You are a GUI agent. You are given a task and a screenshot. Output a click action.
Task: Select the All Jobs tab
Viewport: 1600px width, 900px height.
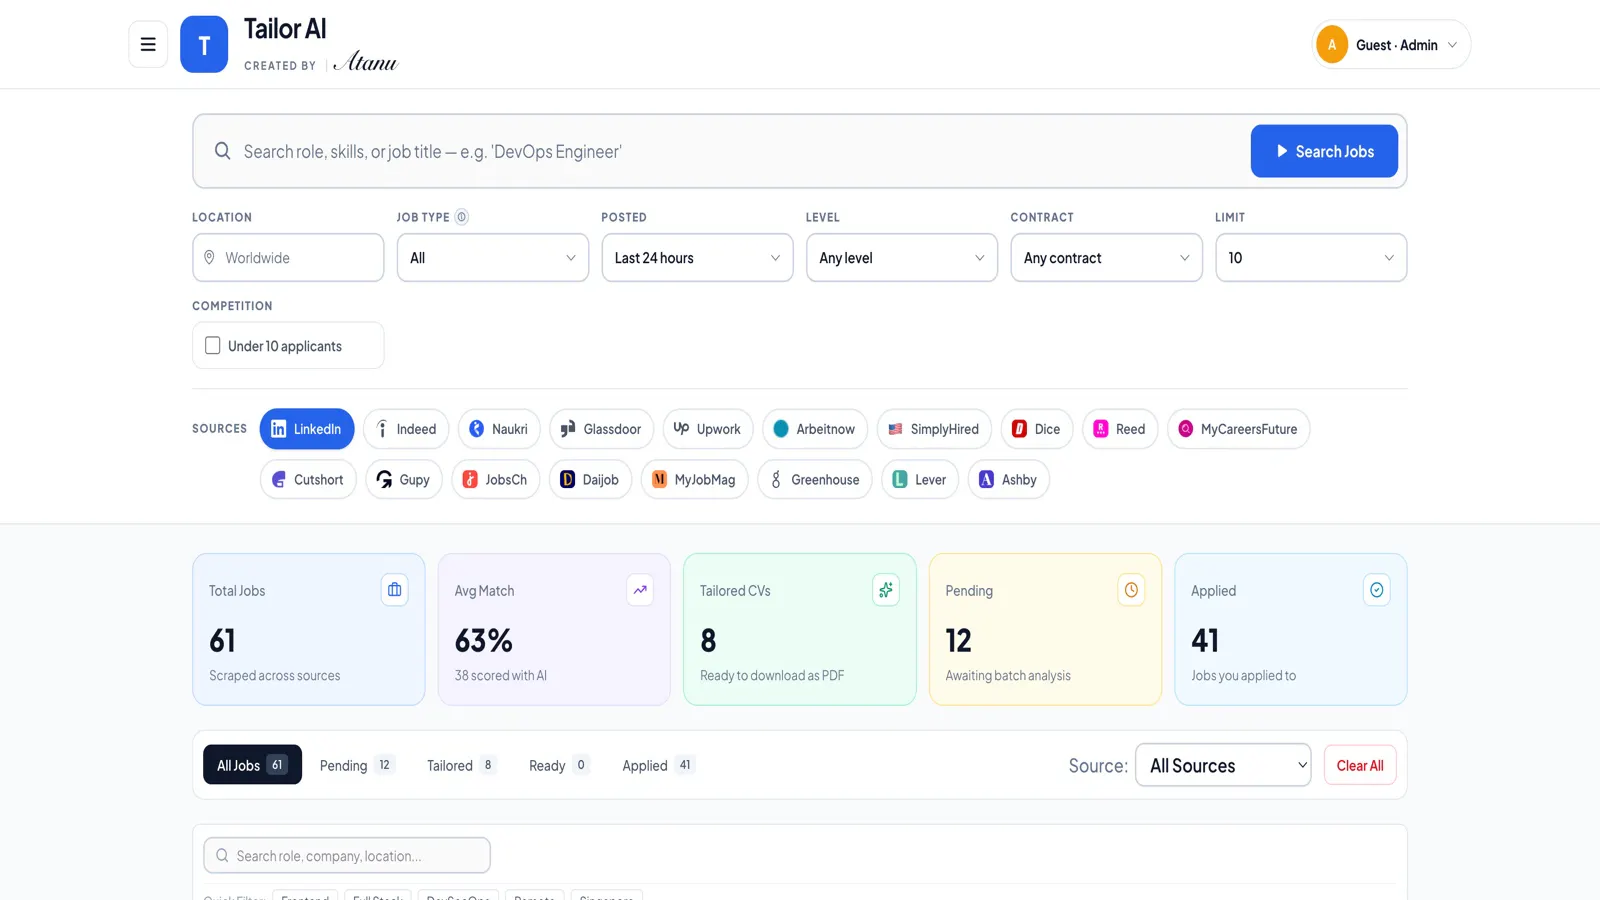(252, 765)
